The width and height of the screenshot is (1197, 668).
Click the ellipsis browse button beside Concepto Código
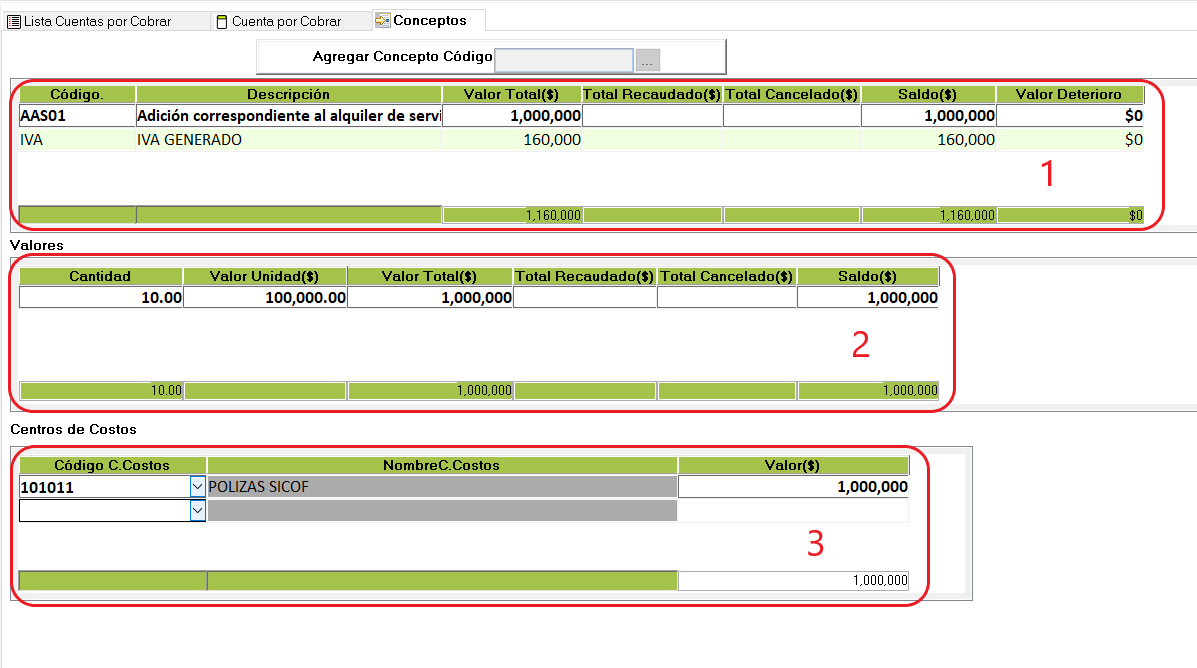pos(647,61)
